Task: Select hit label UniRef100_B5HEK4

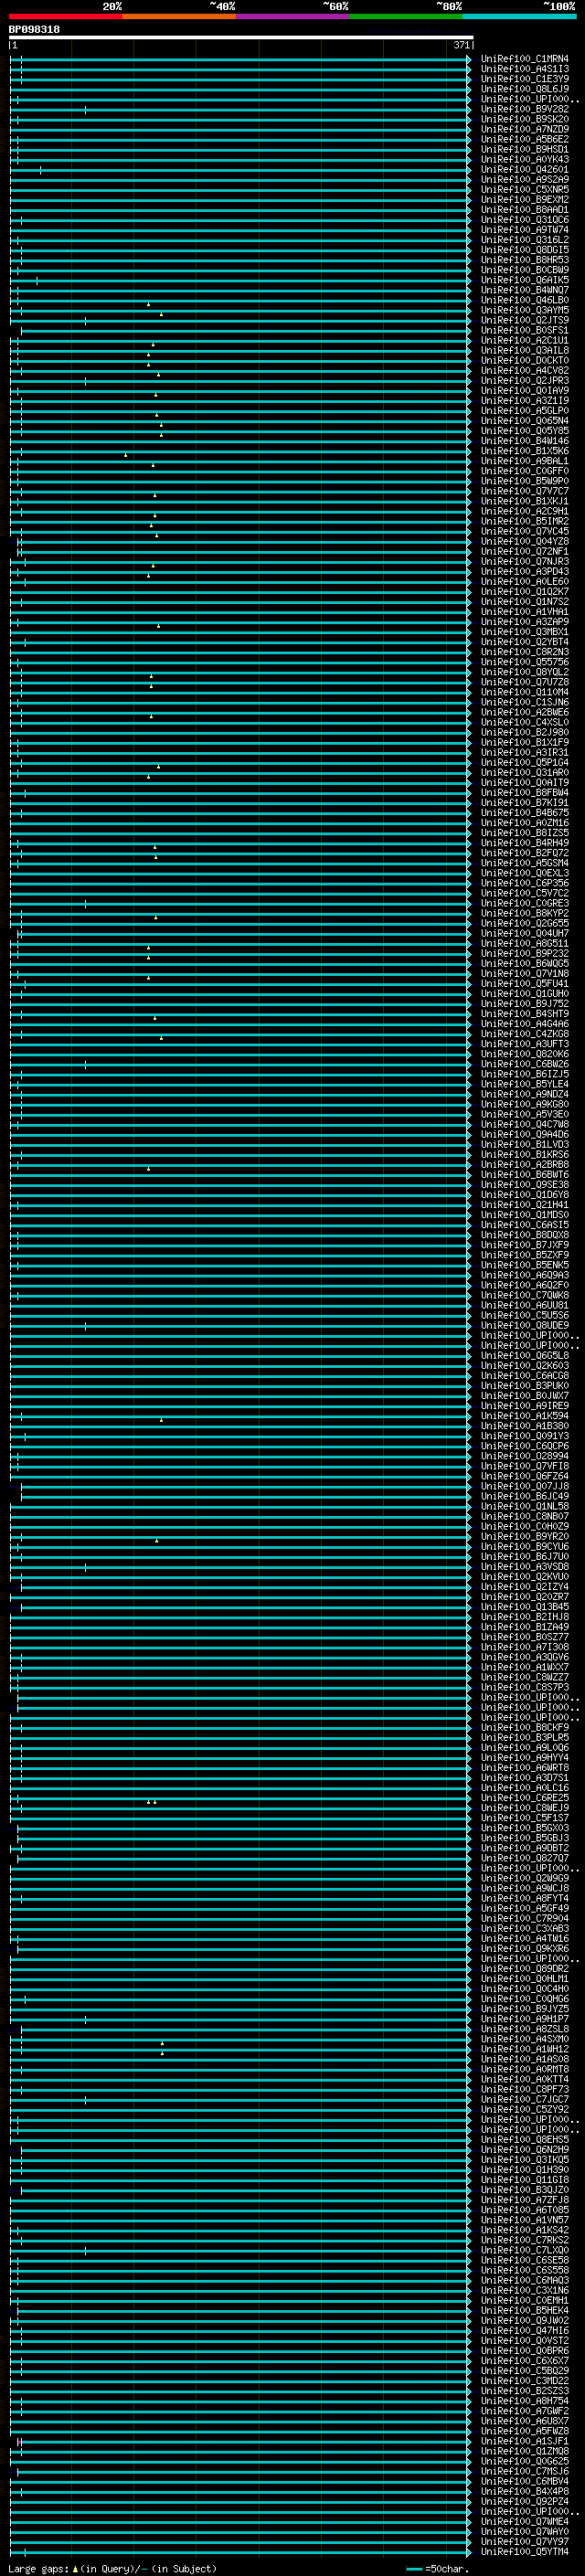Action: click(x=524, y=2310)
